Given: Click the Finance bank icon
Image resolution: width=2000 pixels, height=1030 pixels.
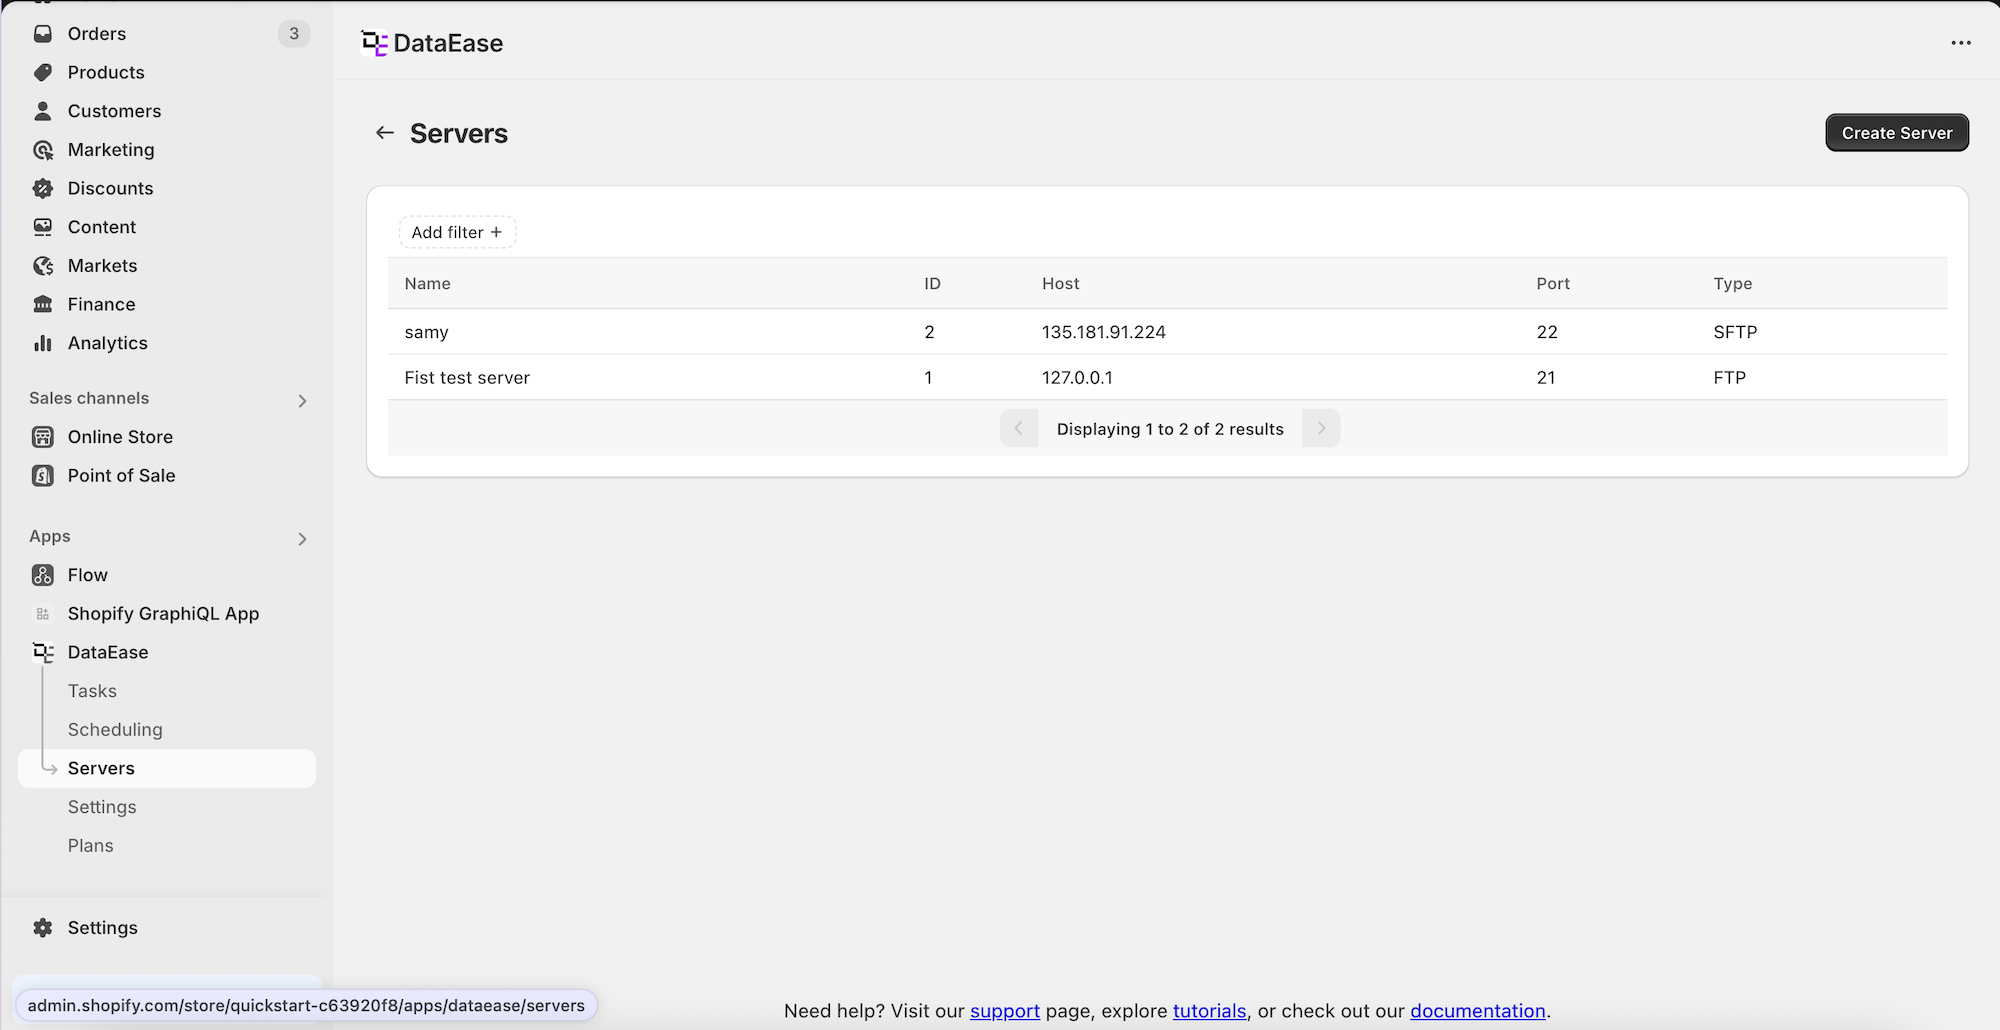Looking at the screenshot, I should 43,304.
